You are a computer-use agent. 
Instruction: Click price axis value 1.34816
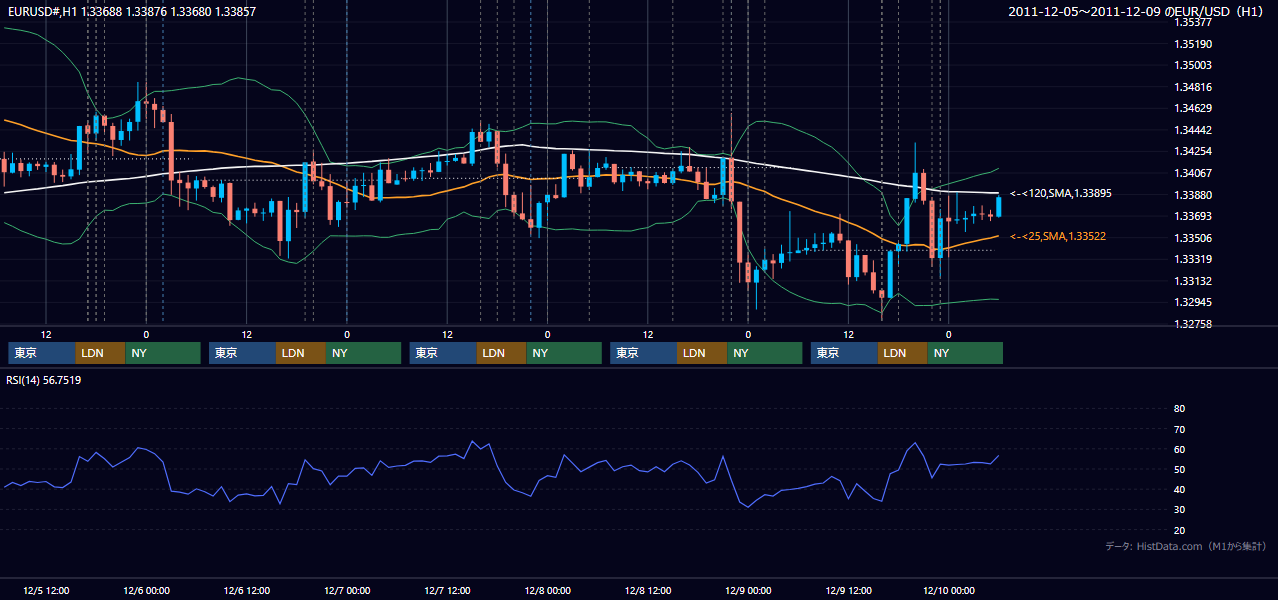click(x=1193, y=87)
